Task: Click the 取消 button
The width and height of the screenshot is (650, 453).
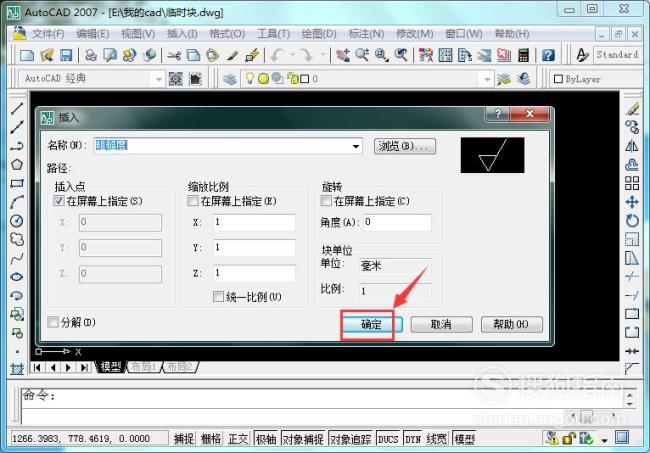Action: point(441,325)
